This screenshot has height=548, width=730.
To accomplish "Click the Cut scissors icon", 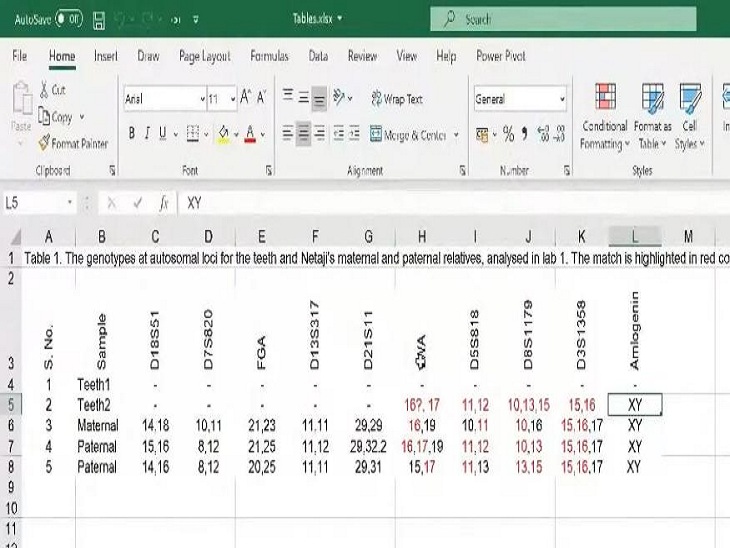I will (53, 90).
